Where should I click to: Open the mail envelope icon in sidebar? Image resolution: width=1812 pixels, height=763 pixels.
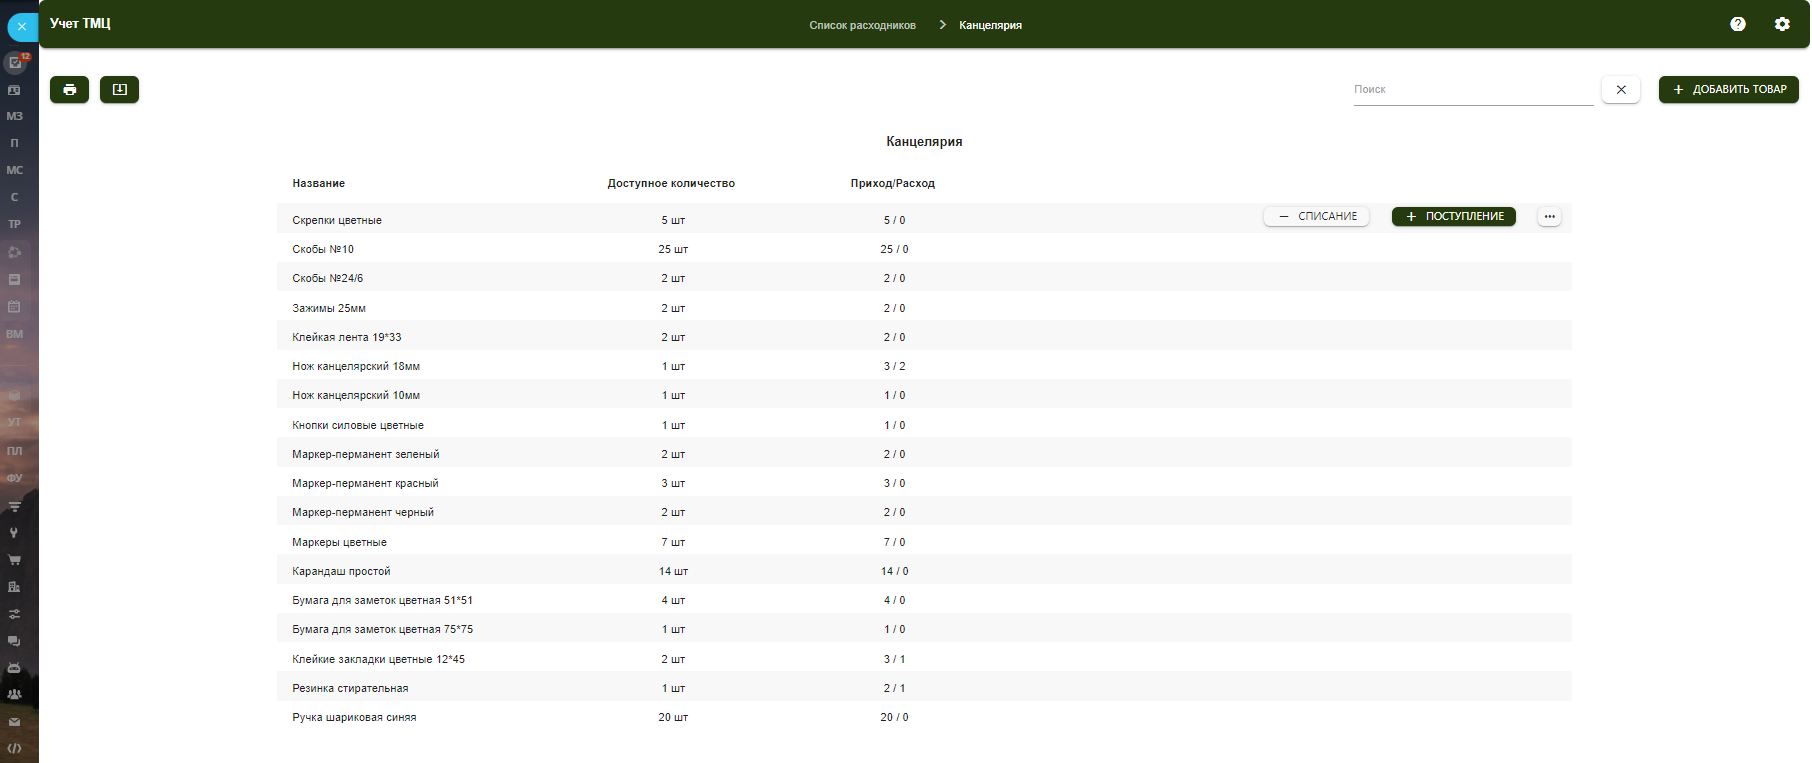coord(14,721)
